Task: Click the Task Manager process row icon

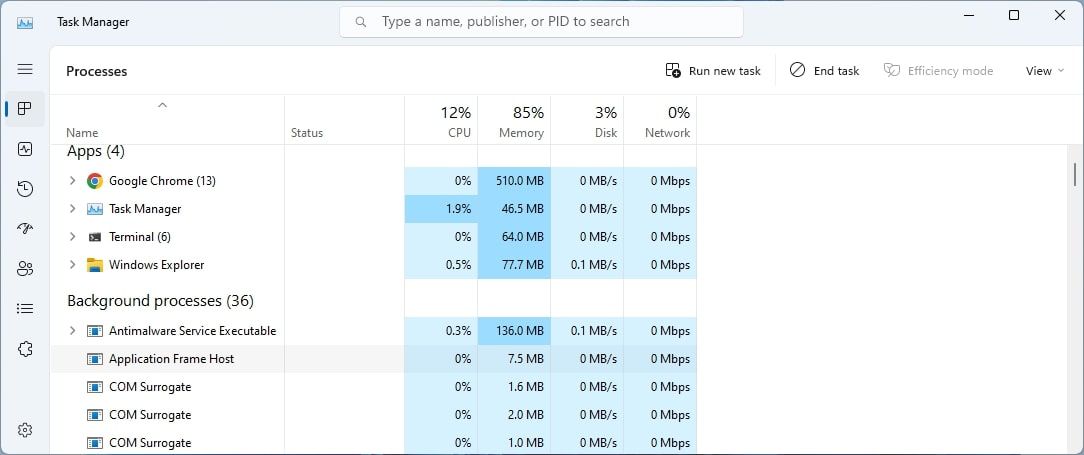Action: point(95,209)
